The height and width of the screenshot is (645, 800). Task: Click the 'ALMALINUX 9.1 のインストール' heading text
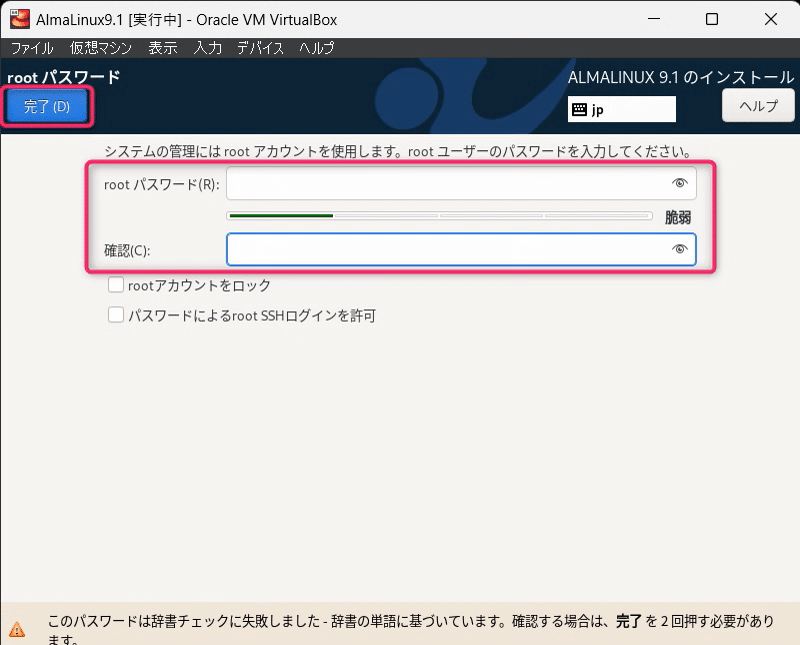point(681,77)
